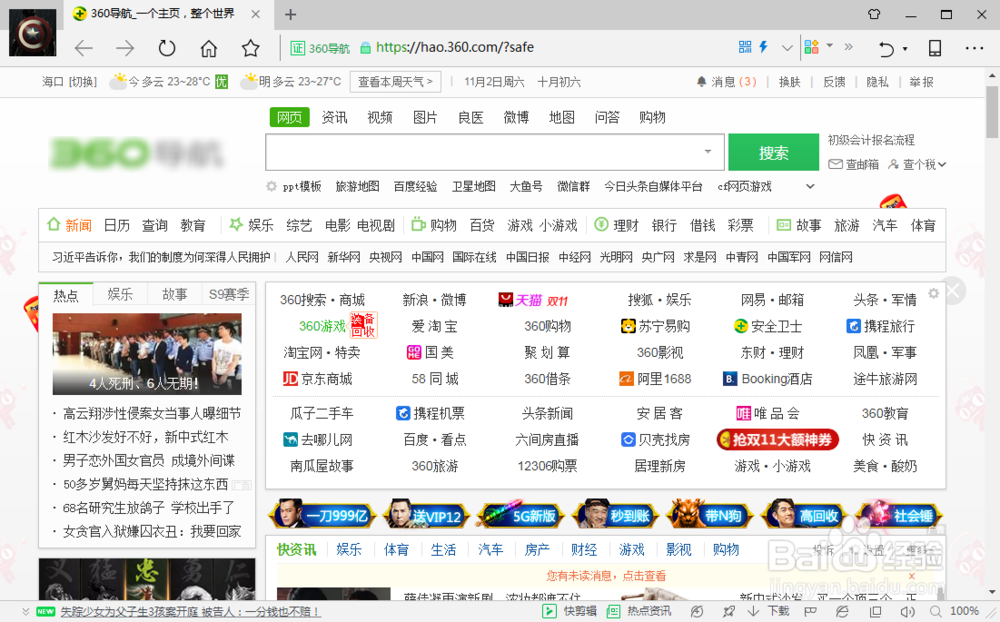Click the browser back arrow

point(84,48)
